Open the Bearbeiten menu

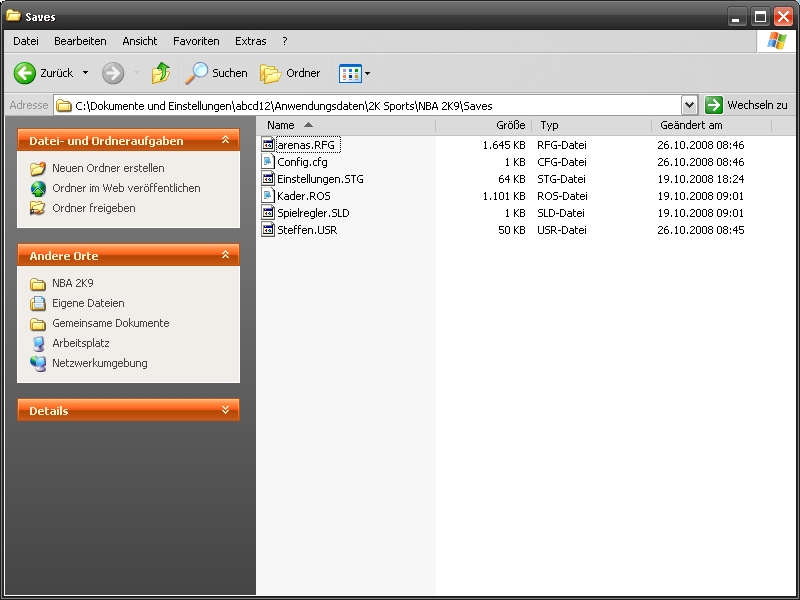[80, 41]
